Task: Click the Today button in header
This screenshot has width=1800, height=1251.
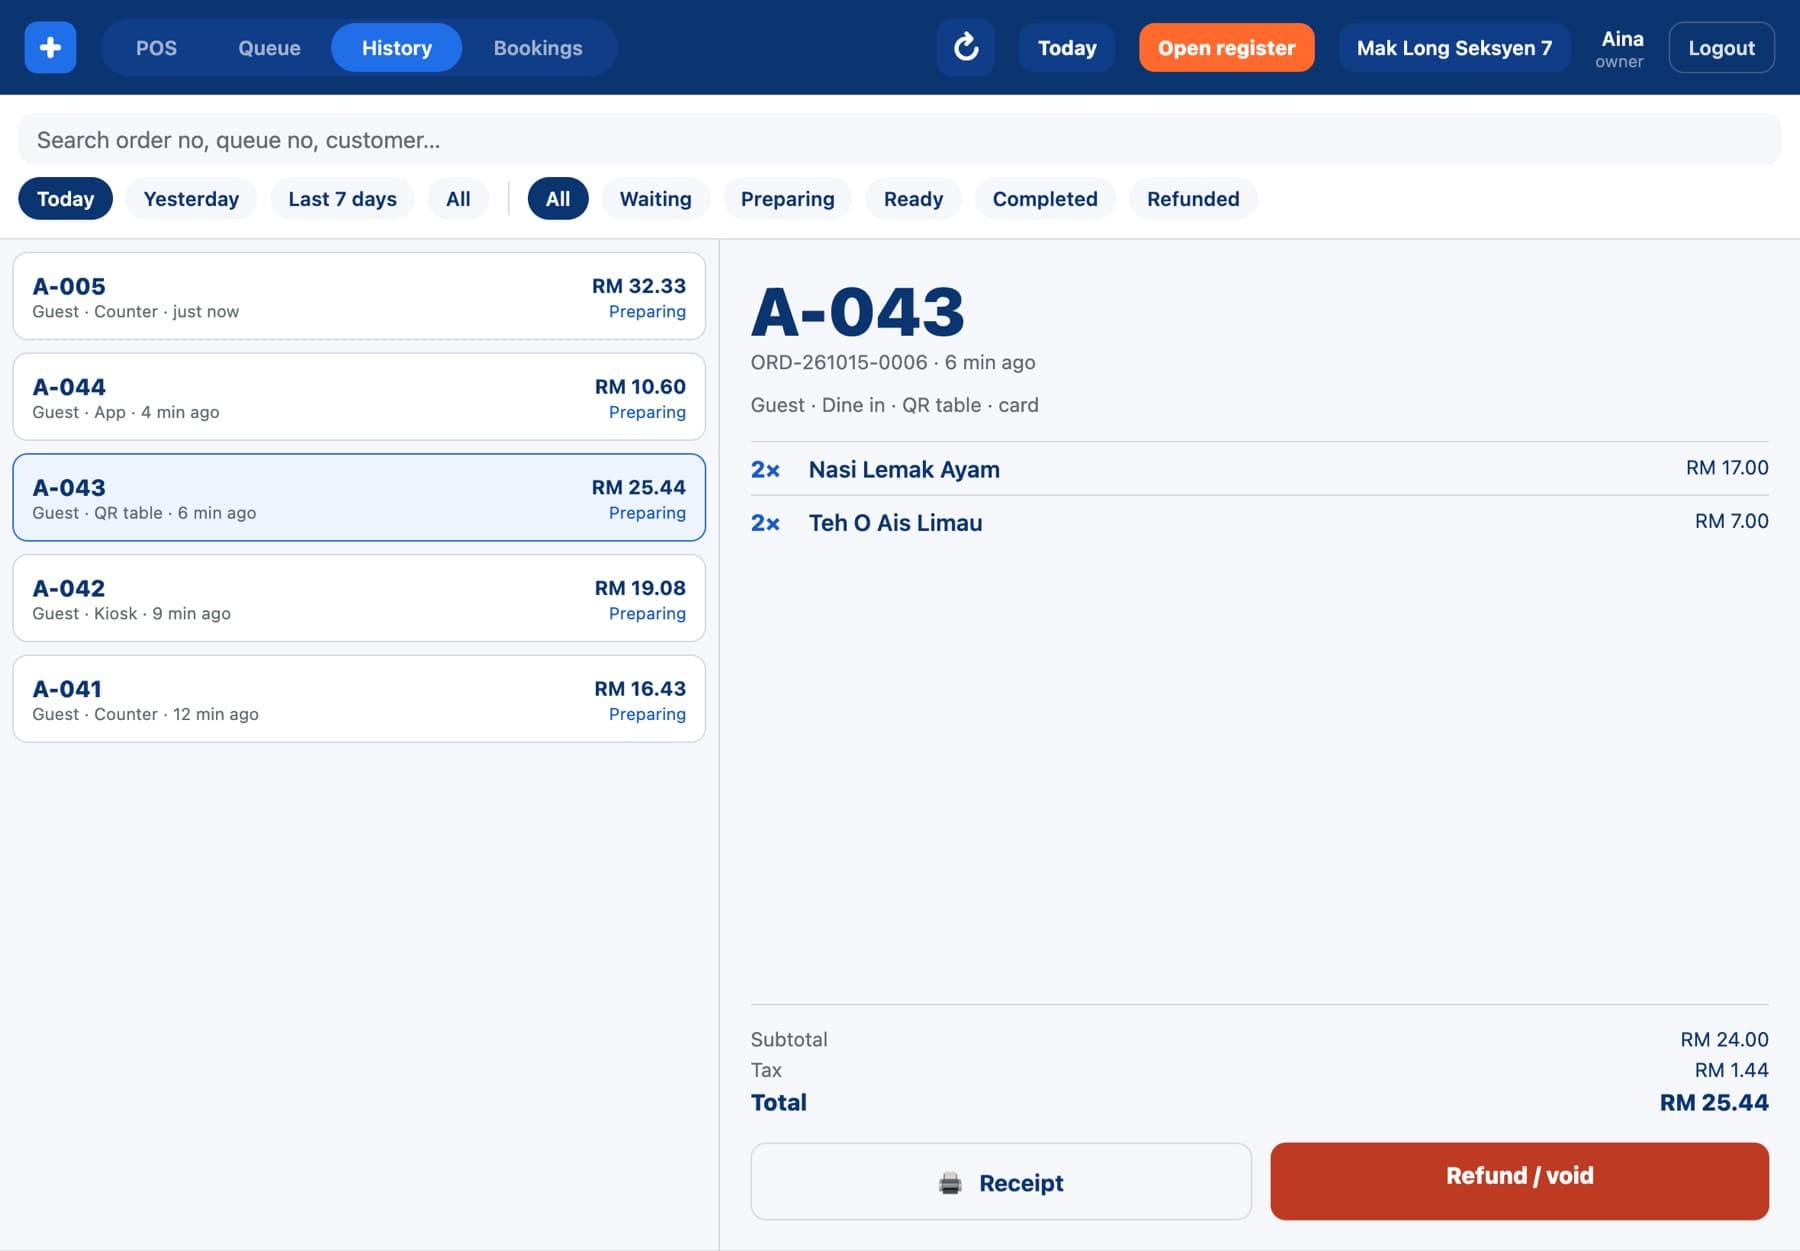Action: click(1067, 47)
